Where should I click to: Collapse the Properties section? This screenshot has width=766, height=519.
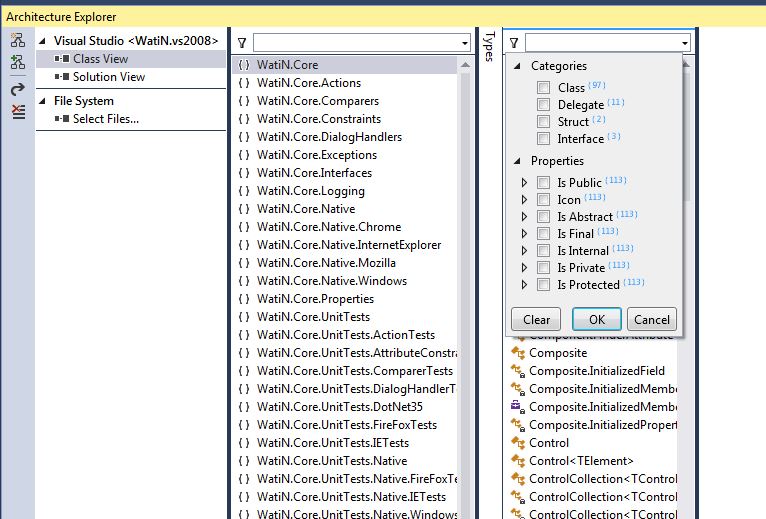pyautogui.click(x=517, y=161)
